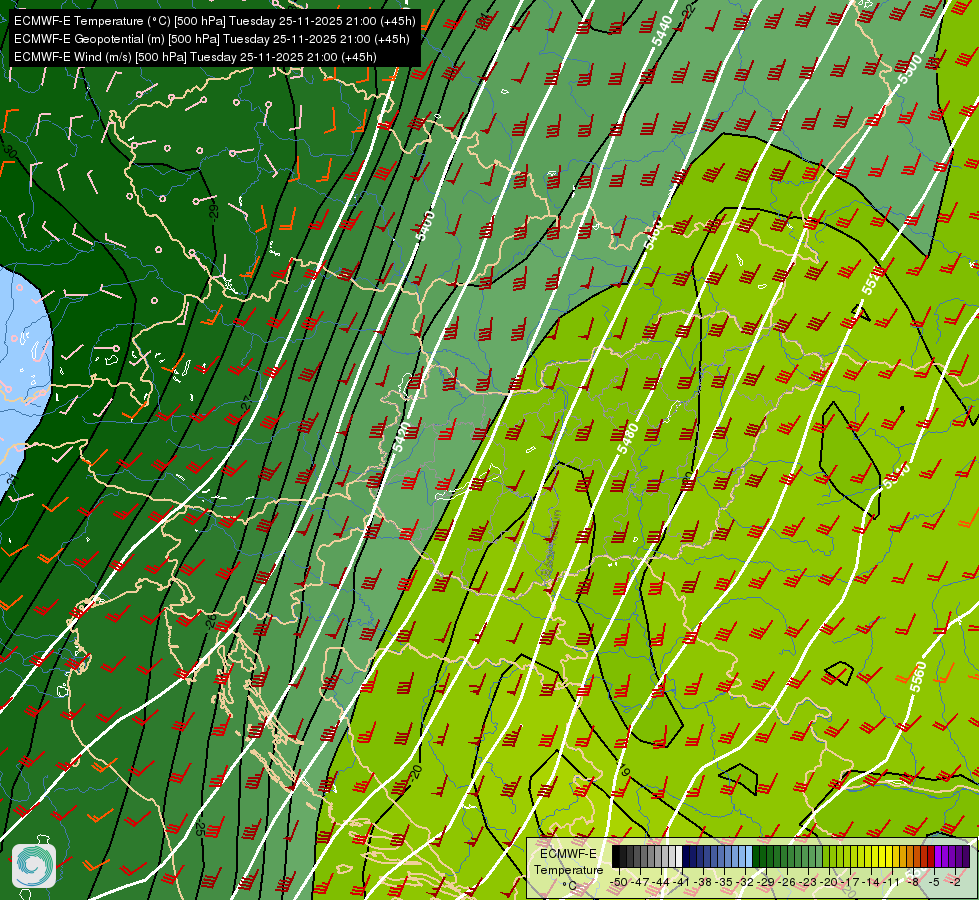Click the 5500 geopotential contour label
979x900 pixels.
click(909, 70)
